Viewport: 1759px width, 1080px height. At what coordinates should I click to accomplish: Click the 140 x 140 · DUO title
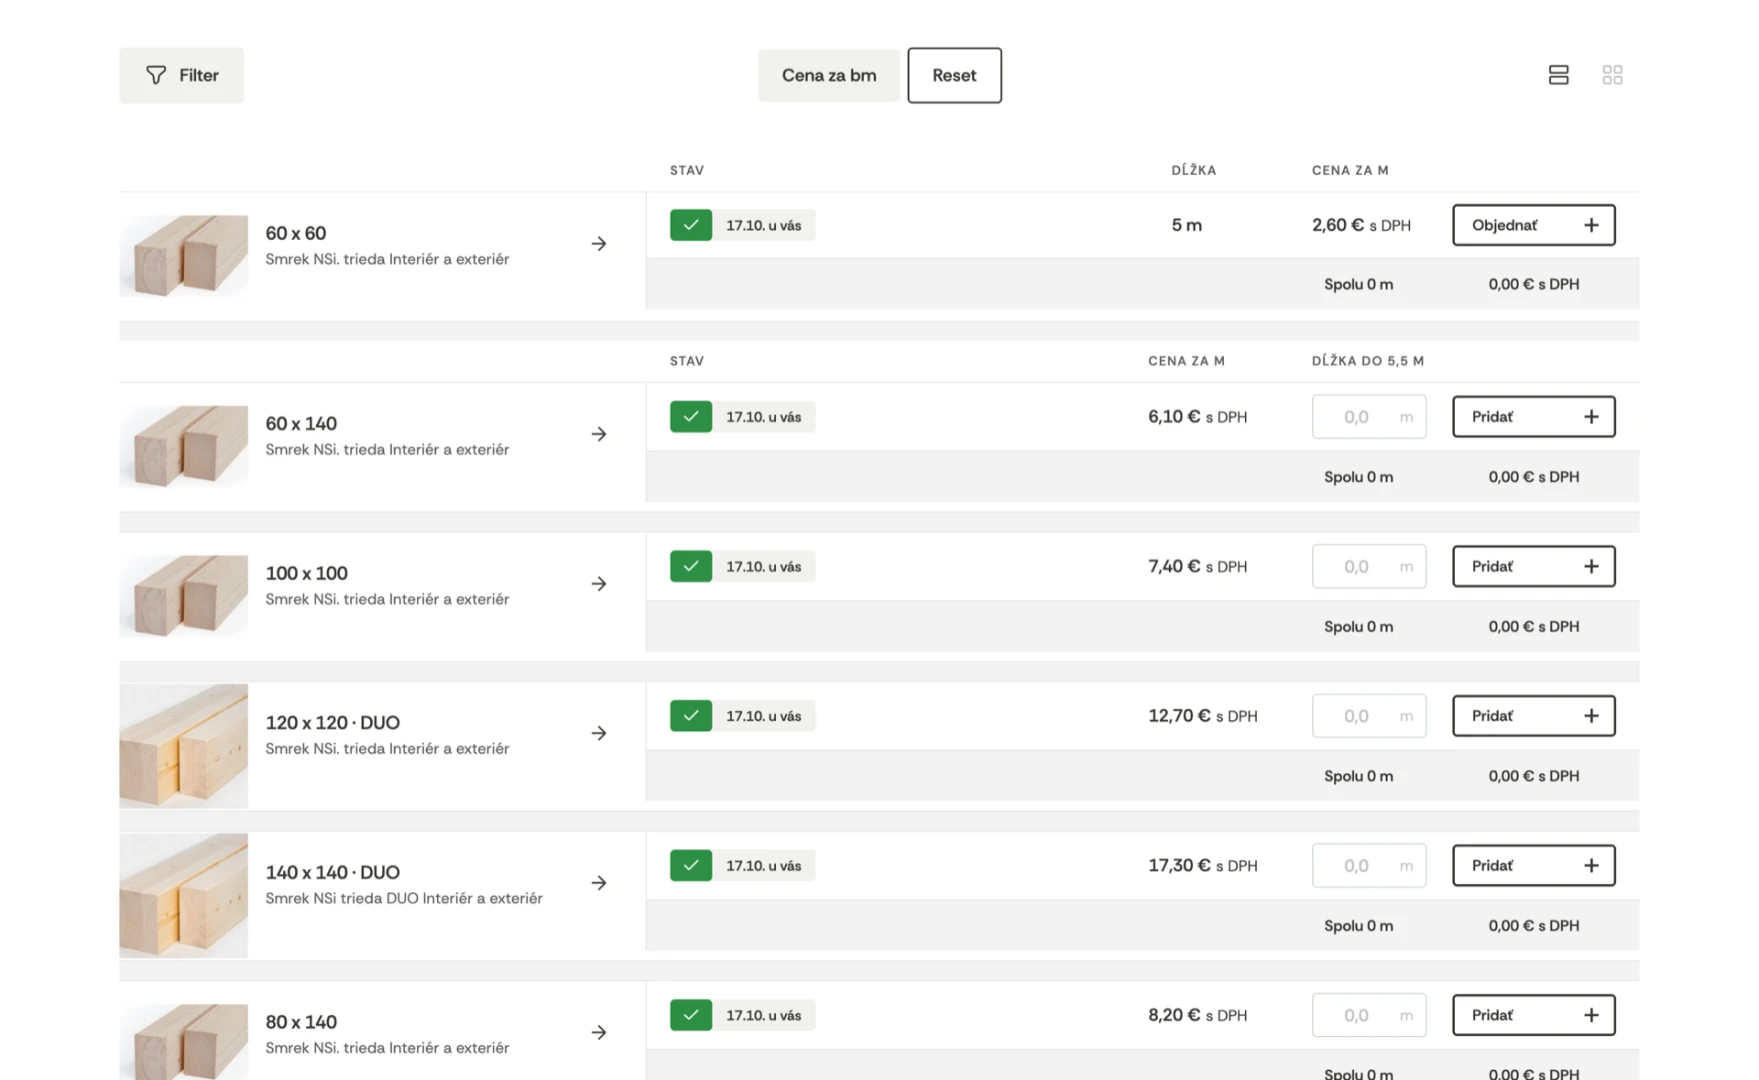[x=333, y=873]
